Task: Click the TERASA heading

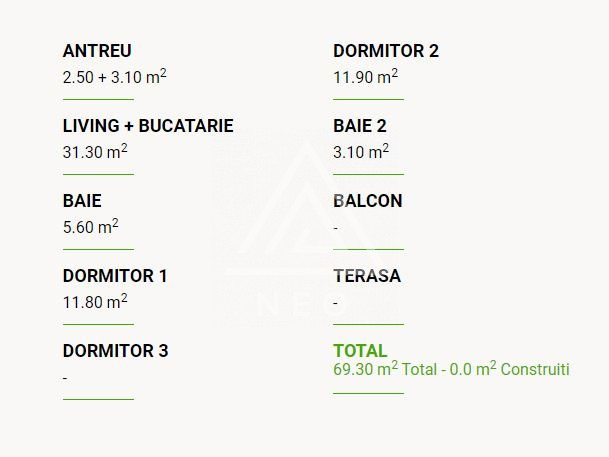Action: pos(367,276)
